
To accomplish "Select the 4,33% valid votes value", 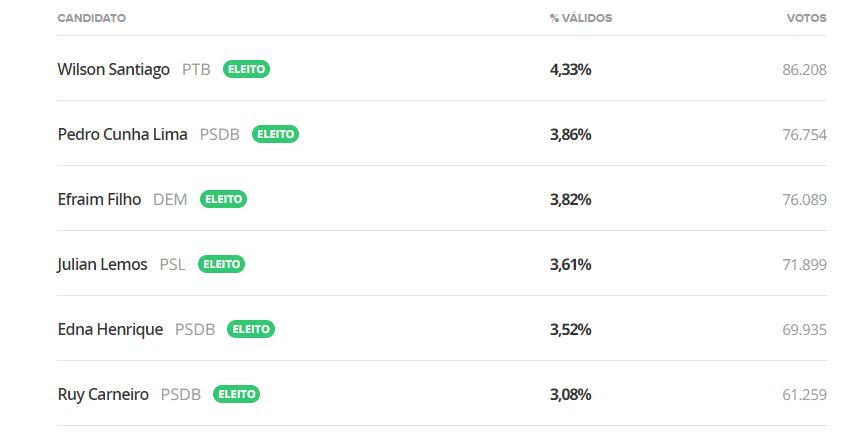I will pos(570,70).
